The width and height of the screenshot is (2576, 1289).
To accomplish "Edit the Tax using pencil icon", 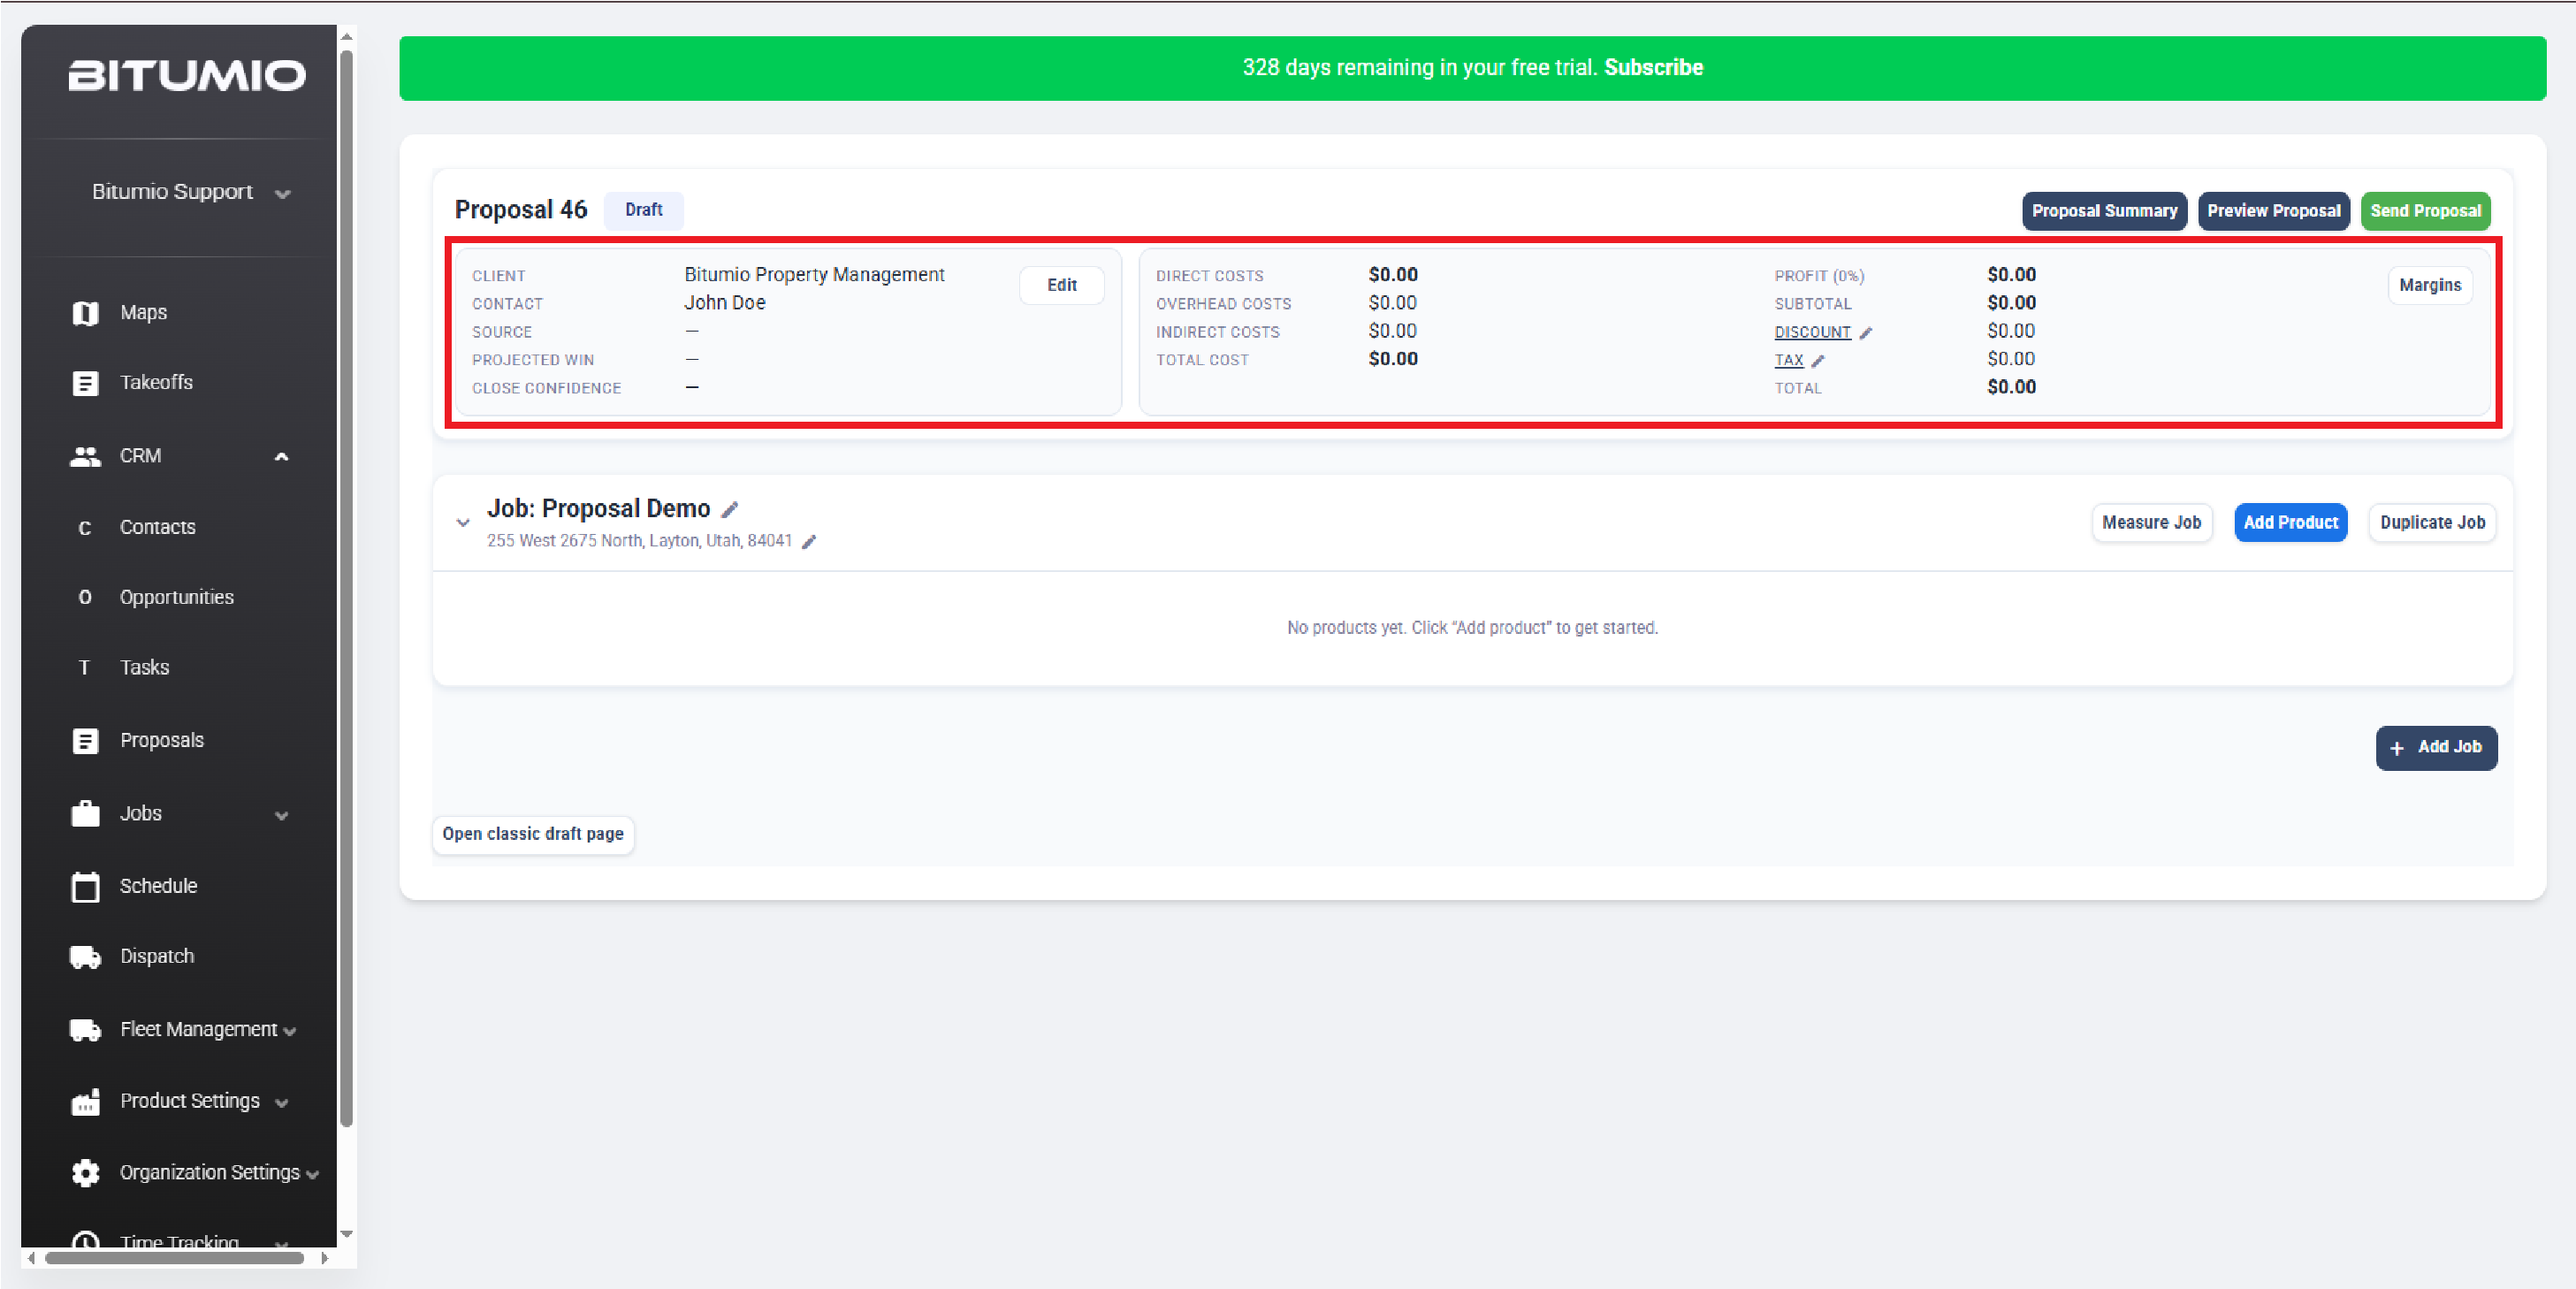I will pyautogui.click(x=1818, y=361).
